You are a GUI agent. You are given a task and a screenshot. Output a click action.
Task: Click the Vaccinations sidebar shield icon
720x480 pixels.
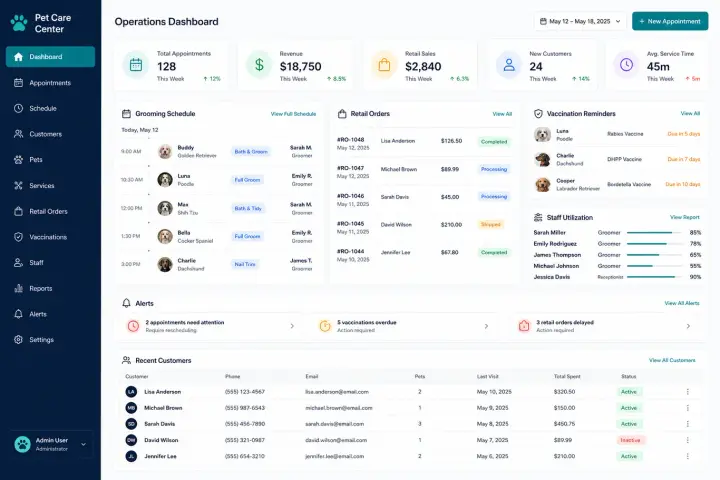(x=18, y=237)
